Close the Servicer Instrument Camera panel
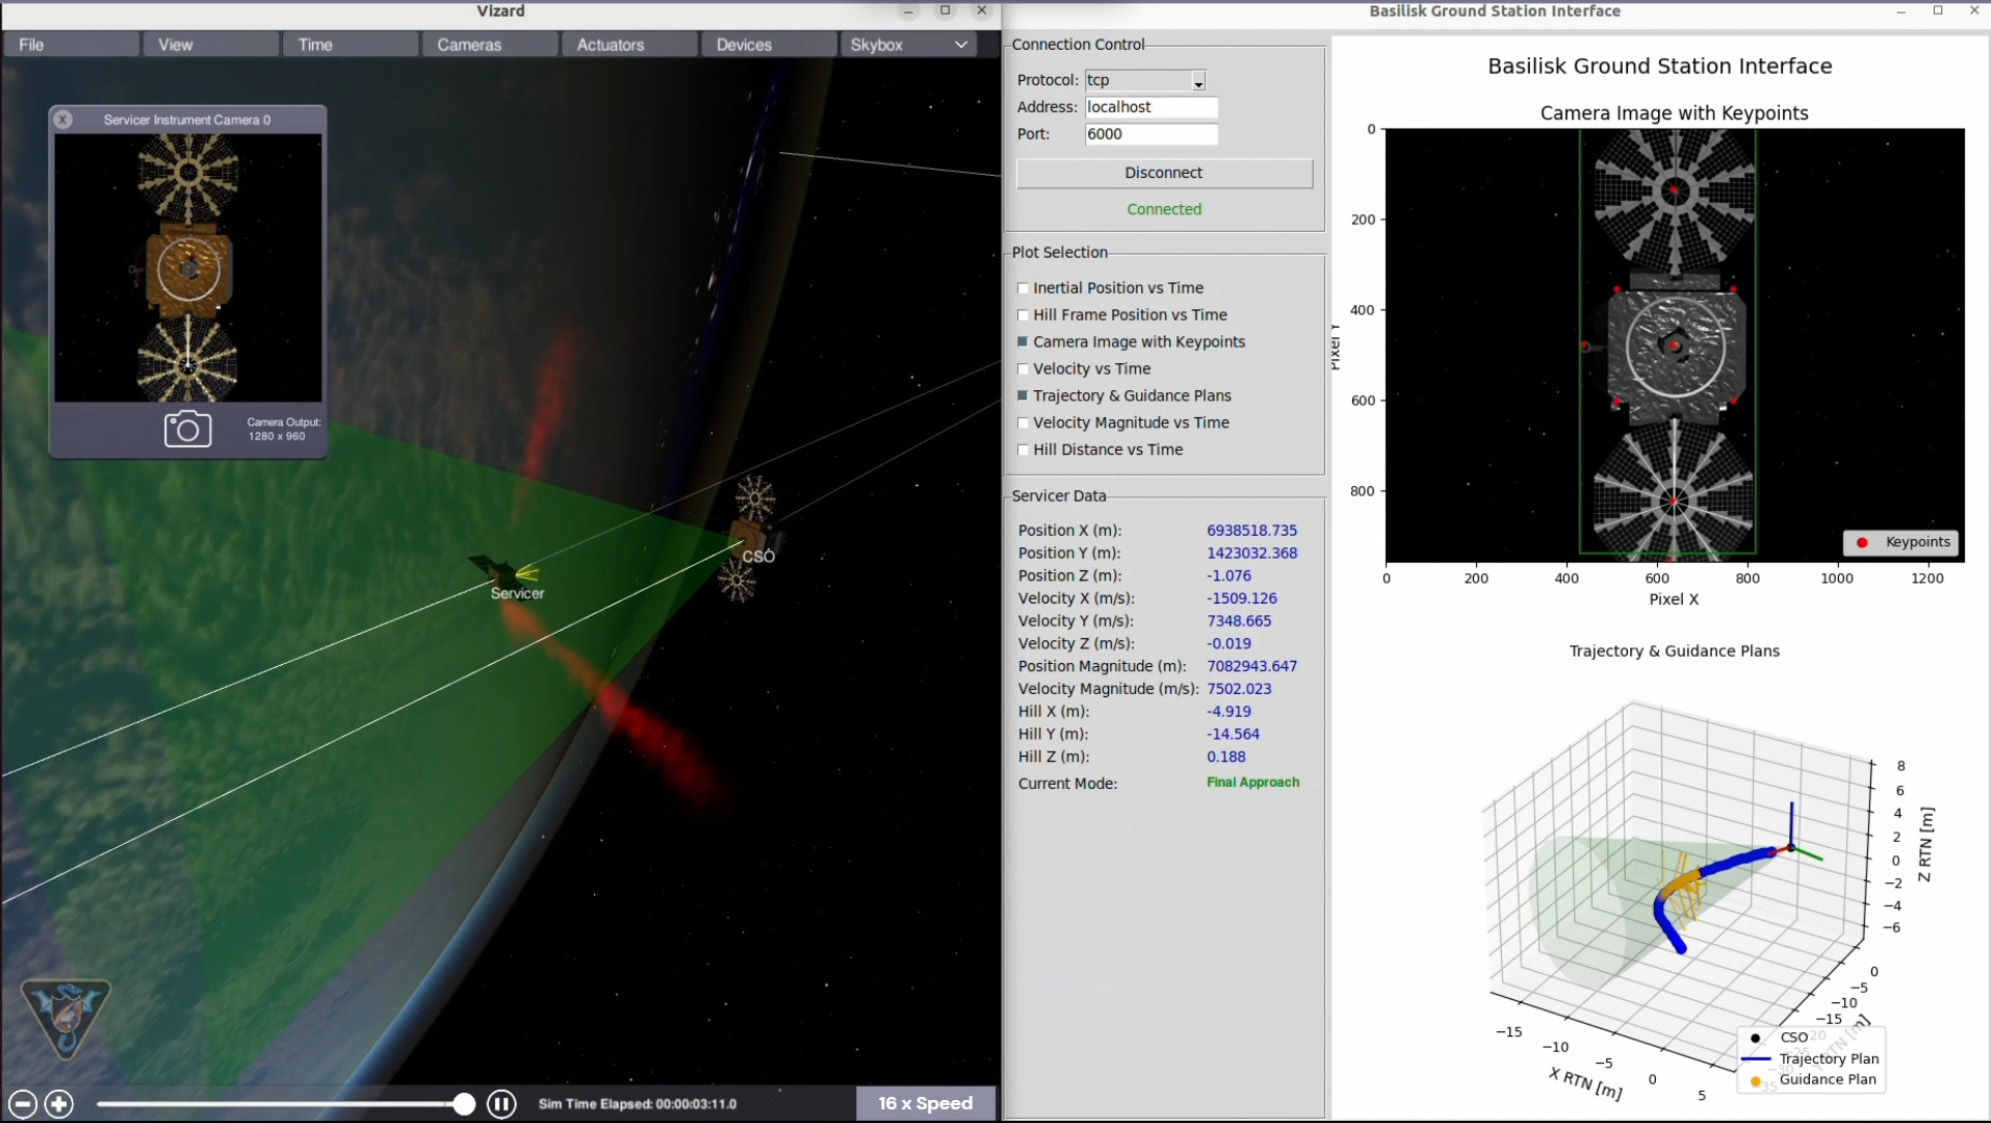This screenshot has width=1991, height=1123. 63,120
